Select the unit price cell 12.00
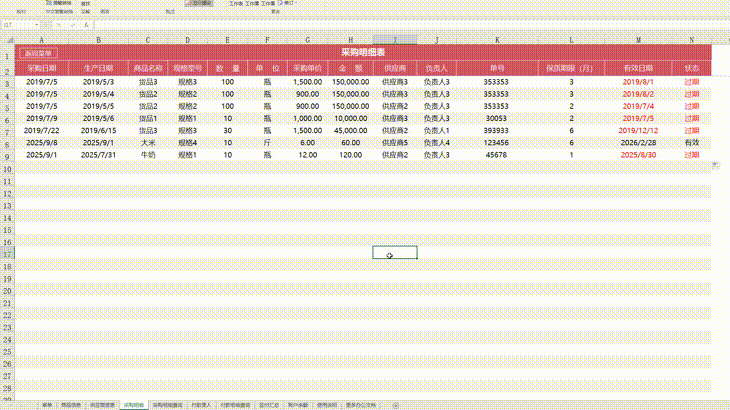Screen dimensions: 730x410 (x=307, y=155)
